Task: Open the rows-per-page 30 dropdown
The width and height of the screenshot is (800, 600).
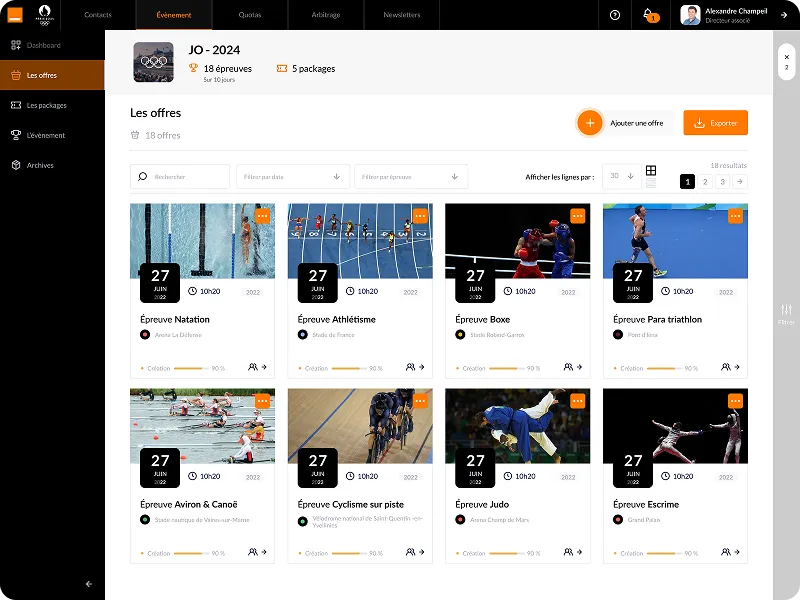Action: 621,176
